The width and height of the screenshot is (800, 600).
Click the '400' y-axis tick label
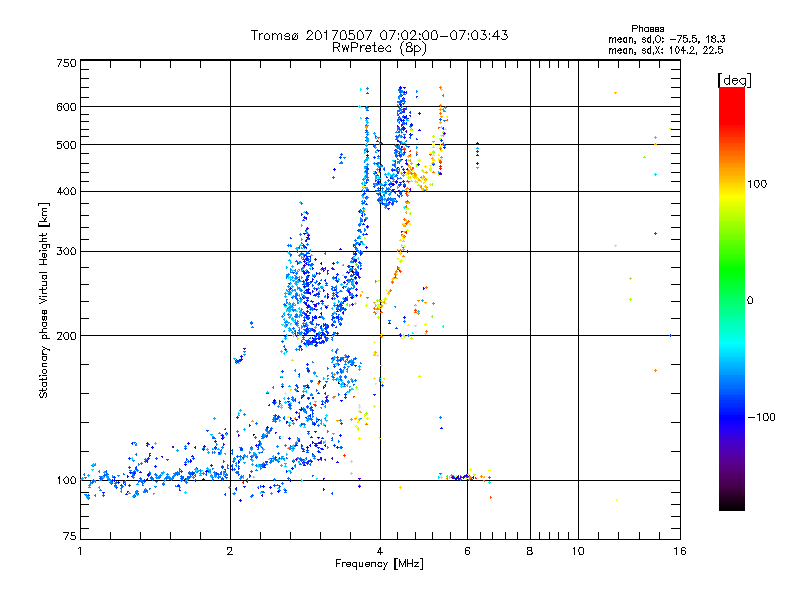click(66, 192)
